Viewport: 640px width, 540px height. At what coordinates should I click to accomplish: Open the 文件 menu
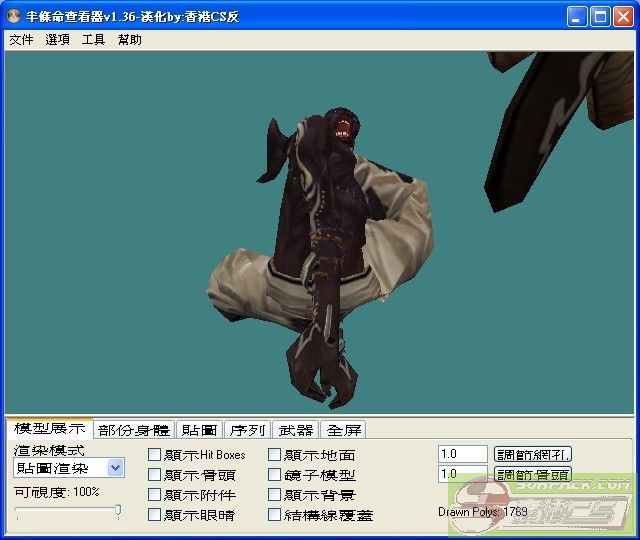(21, 40)
